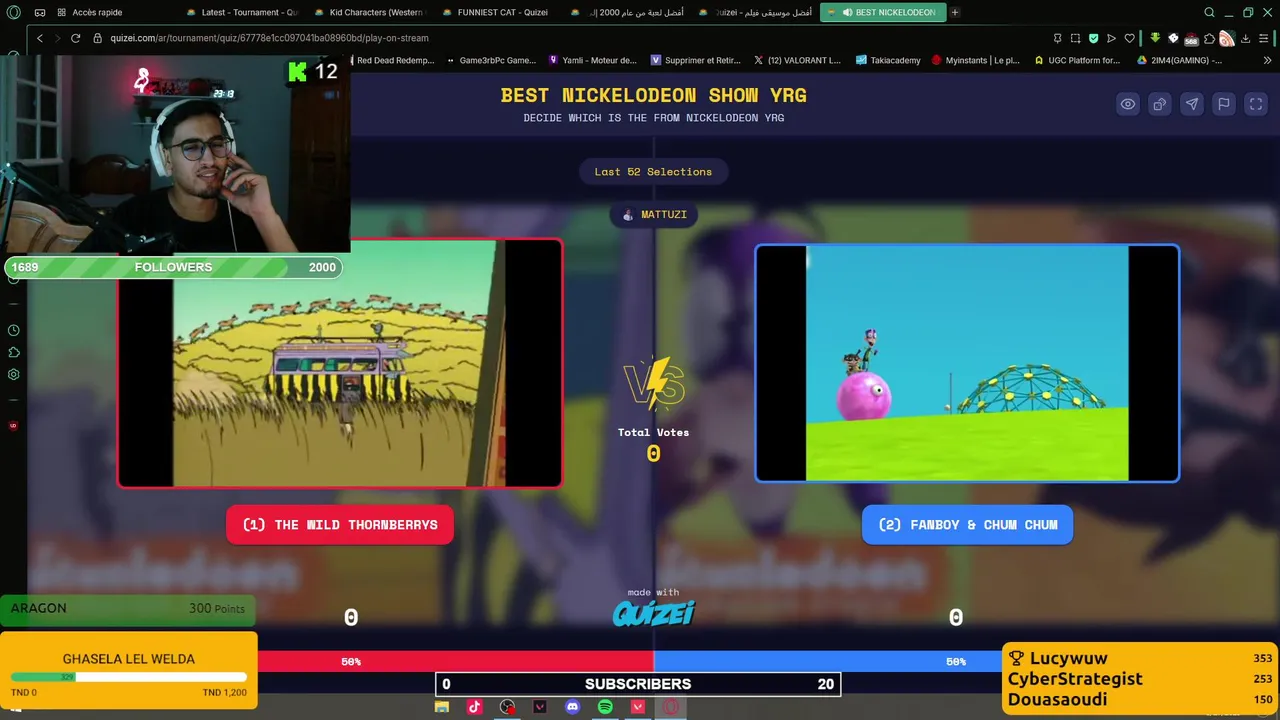Open browser downloads tray icon

(x=1245, y=38)
